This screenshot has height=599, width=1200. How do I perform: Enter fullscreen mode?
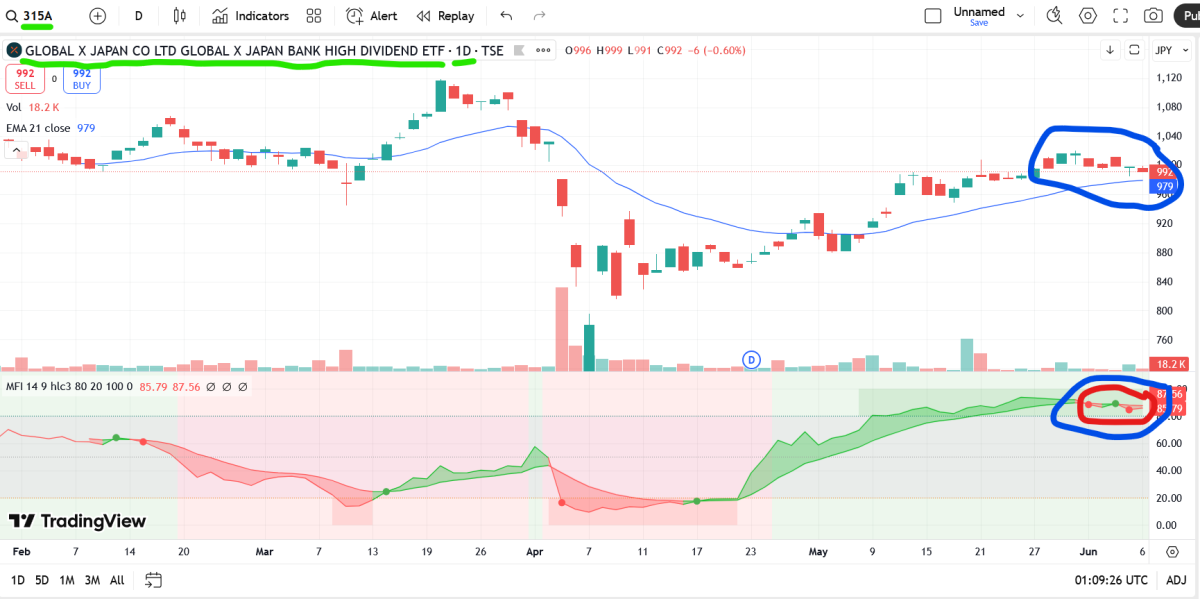pos(1121,16)
